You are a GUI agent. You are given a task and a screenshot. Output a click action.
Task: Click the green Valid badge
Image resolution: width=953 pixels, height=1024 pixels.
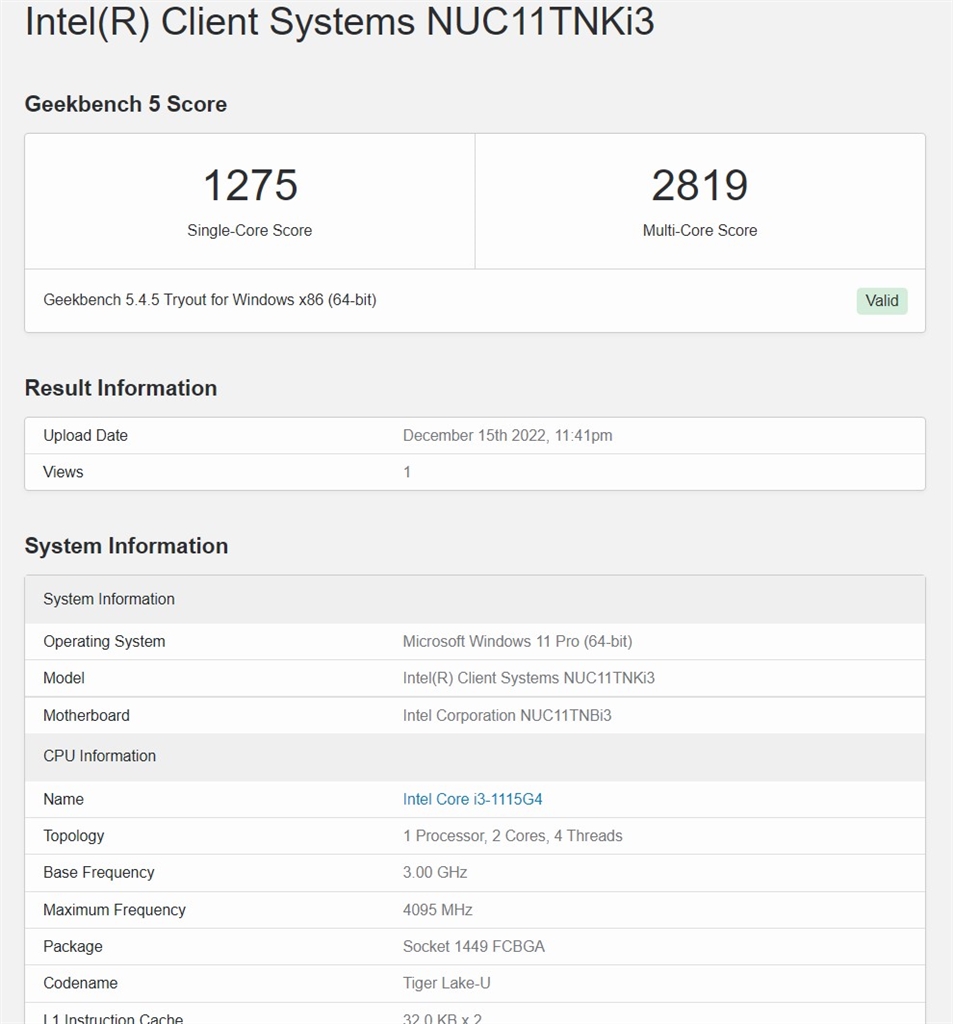882,301
